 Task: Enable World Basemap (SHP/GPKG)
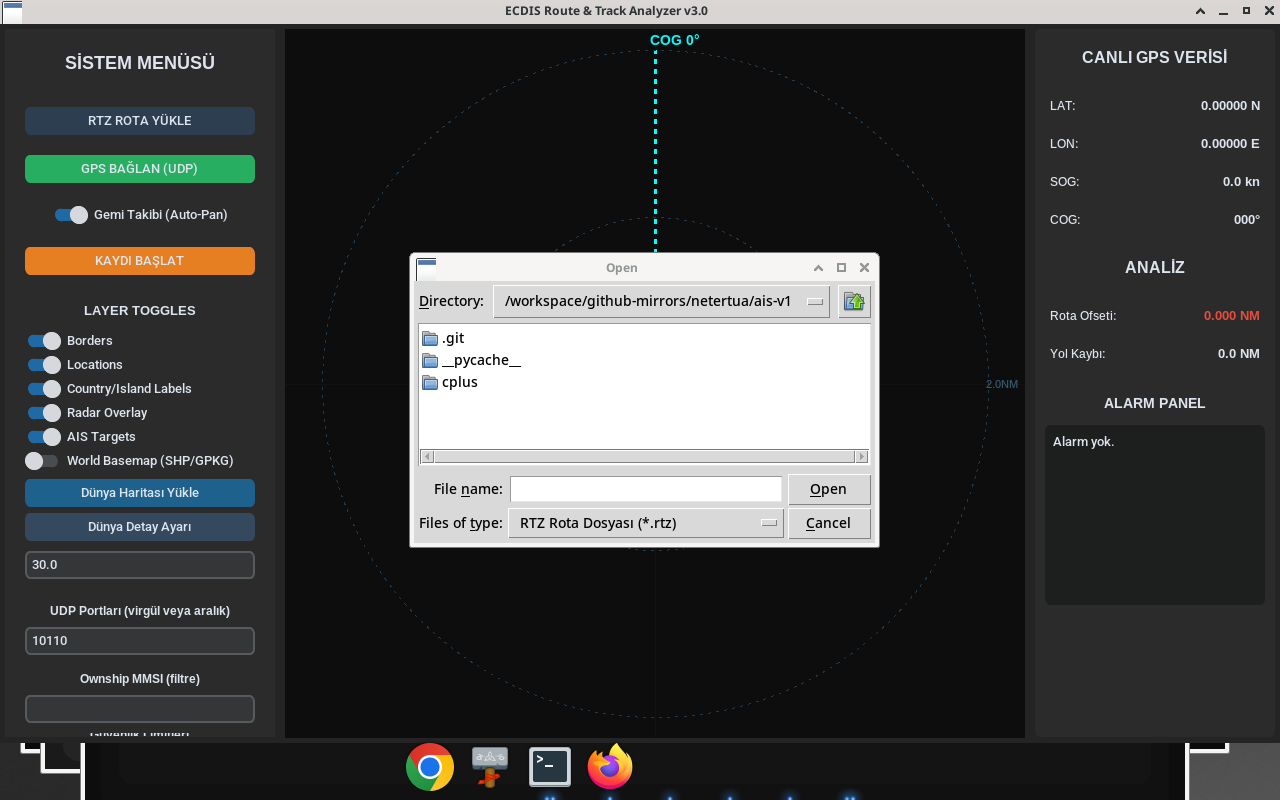pyautogui.click(x=42, y=461)
